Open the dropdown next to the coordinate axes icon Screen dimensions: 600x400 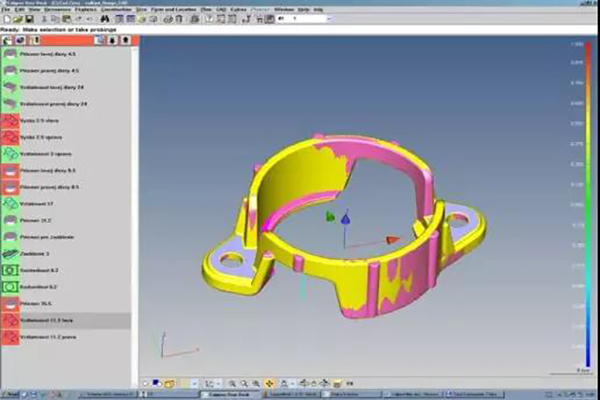click(218, 384)
